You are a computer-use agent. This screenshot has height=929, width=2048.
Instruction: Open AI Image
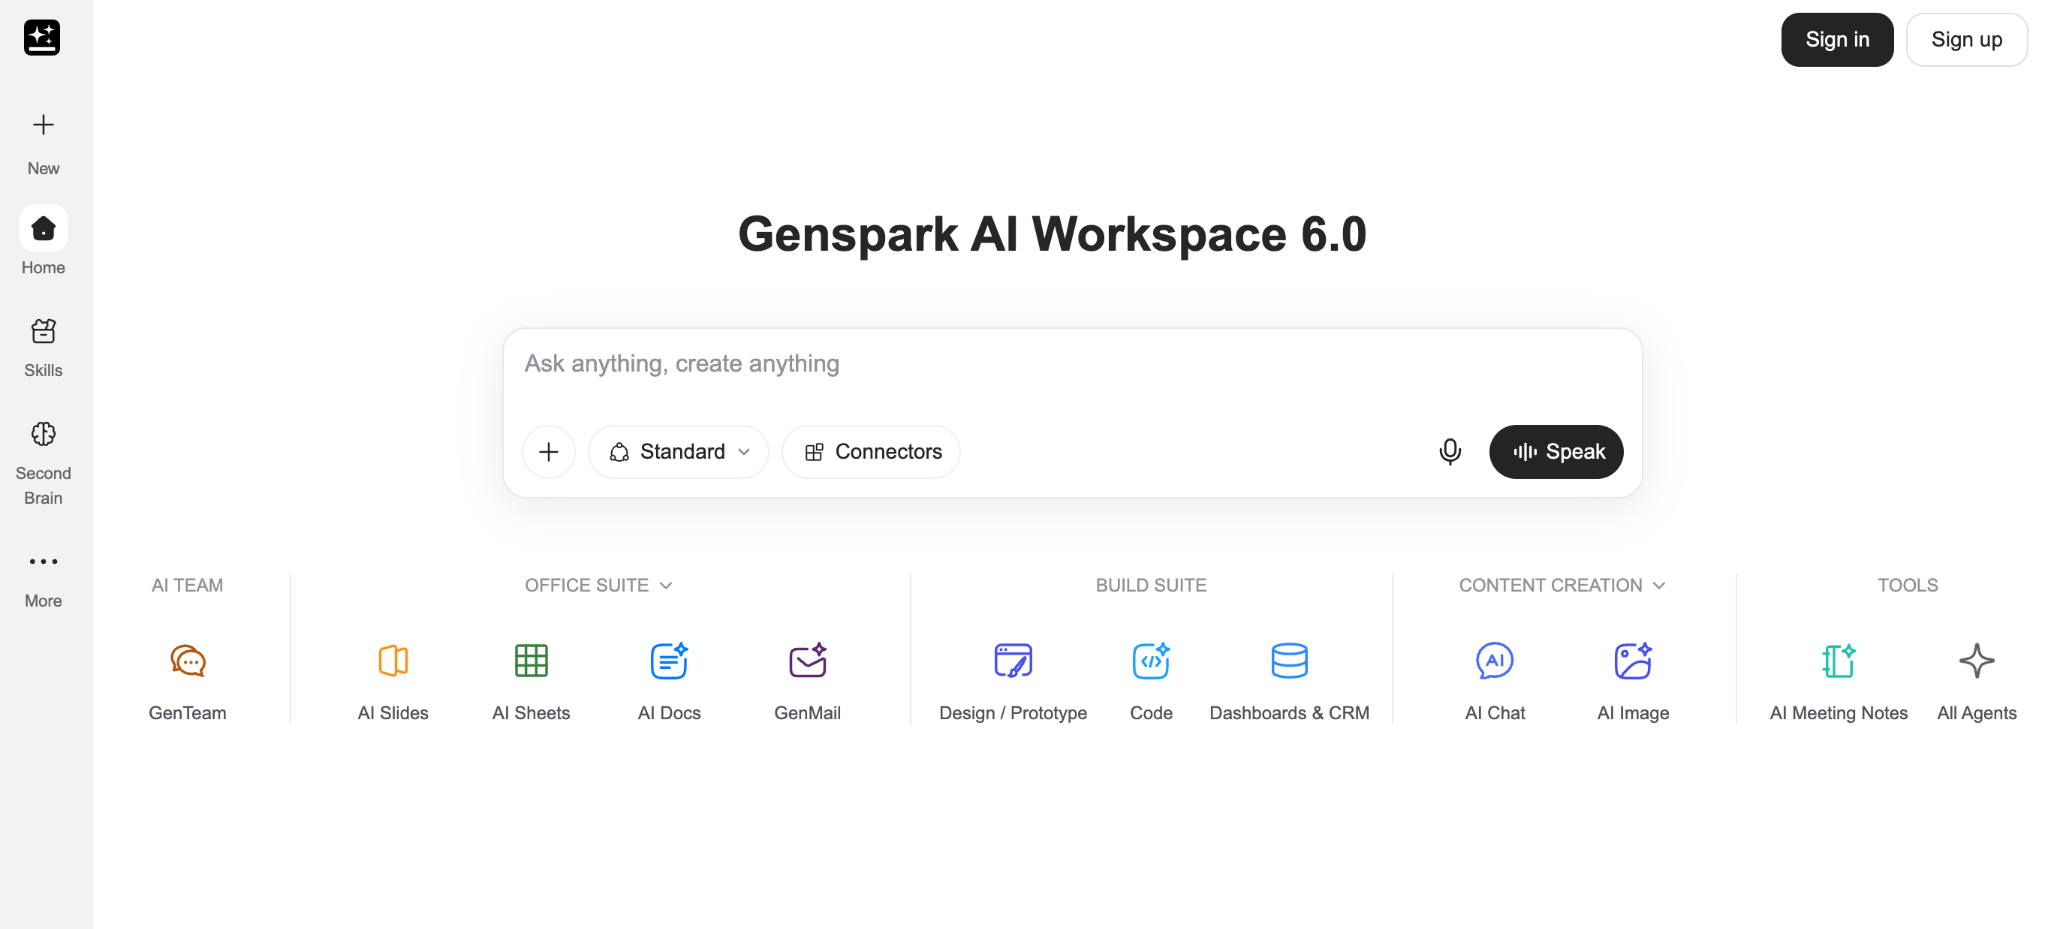point(1633,681)
